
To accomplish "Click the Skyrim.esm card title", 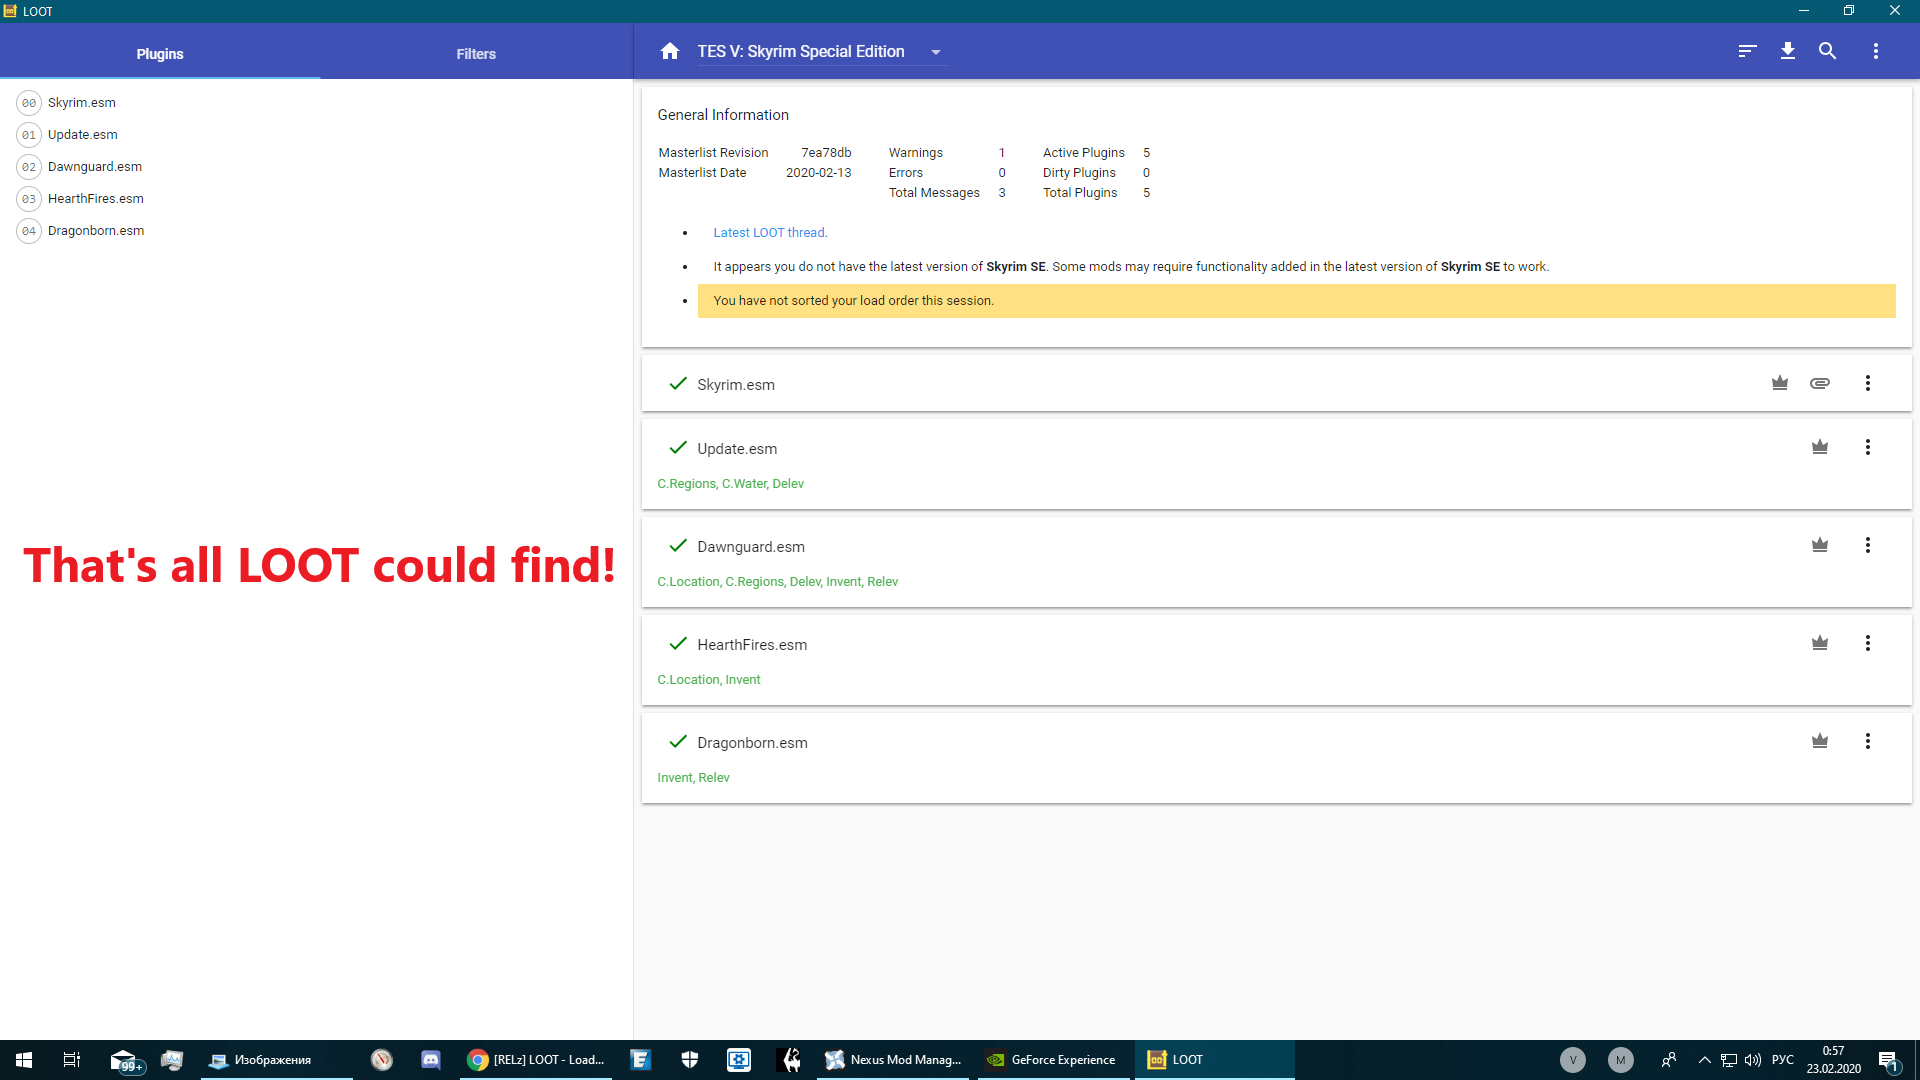I will click(736, 385).
